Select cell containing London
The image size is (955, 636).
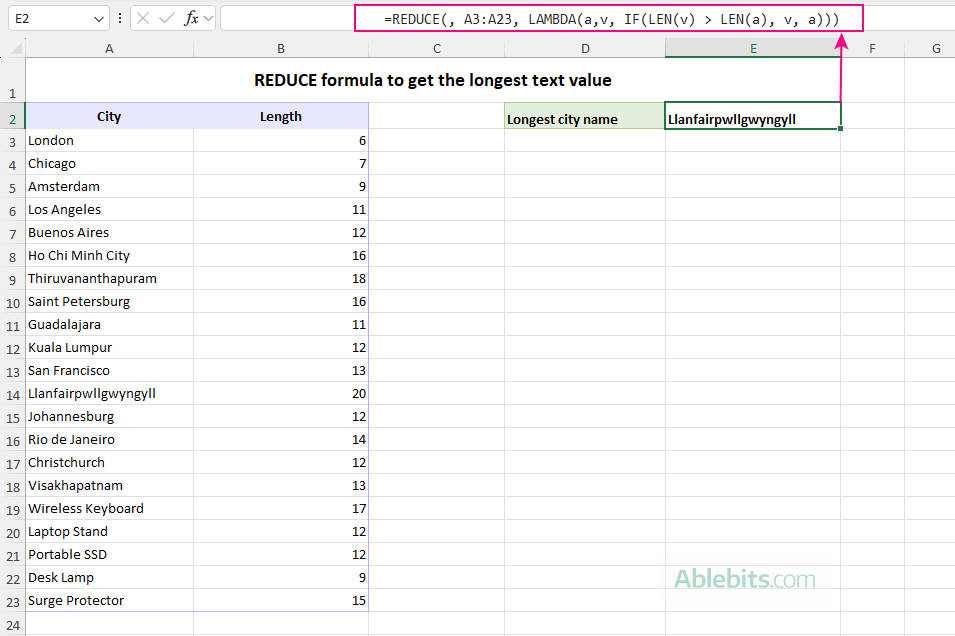coord(109,141)
